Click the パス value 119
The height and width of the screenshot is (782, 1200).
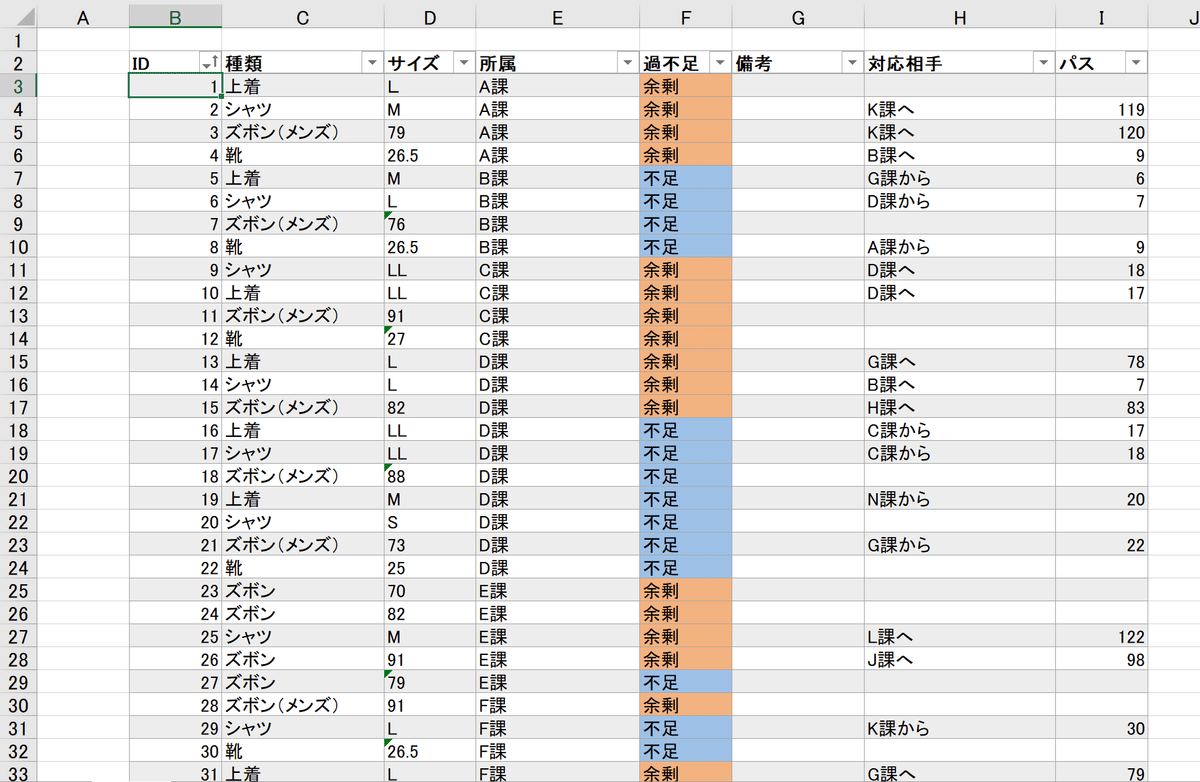[1102, 109]
